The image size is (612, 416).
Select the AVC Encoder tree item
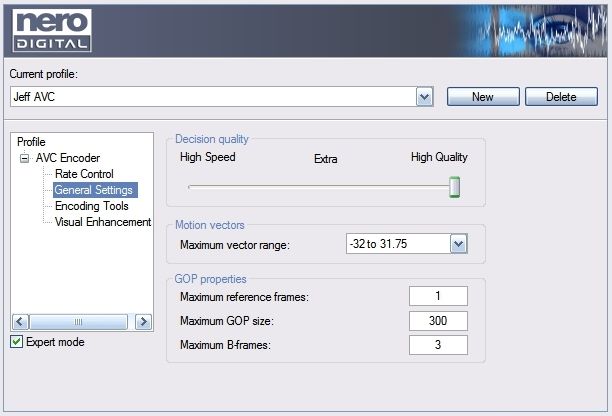click(x=68, y=158)
